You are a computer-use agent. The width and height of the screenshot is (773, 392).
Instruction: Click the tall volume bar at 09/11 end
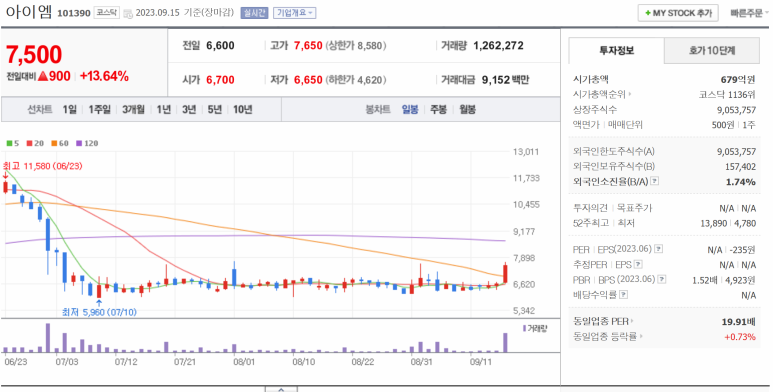tap(505, 343)
